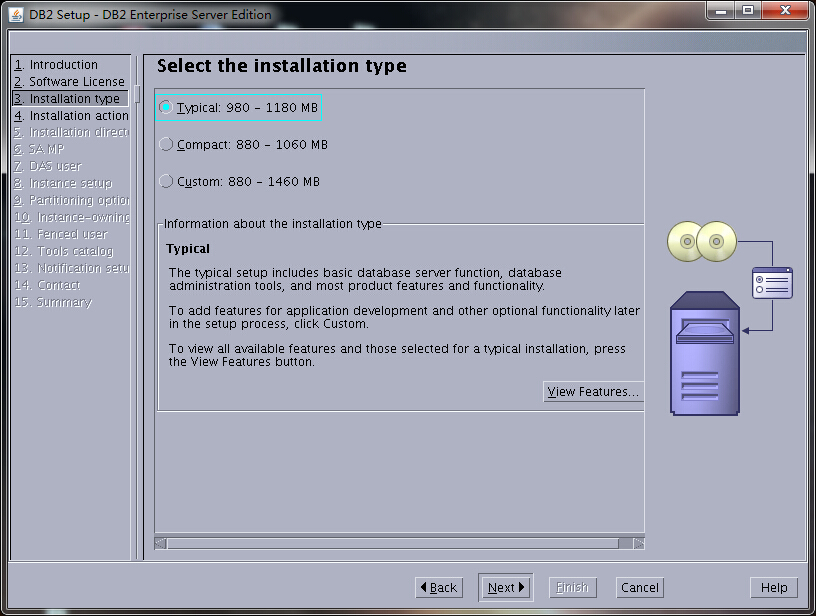Click the options list window icon
816x616 pixels.
[772, 283]
